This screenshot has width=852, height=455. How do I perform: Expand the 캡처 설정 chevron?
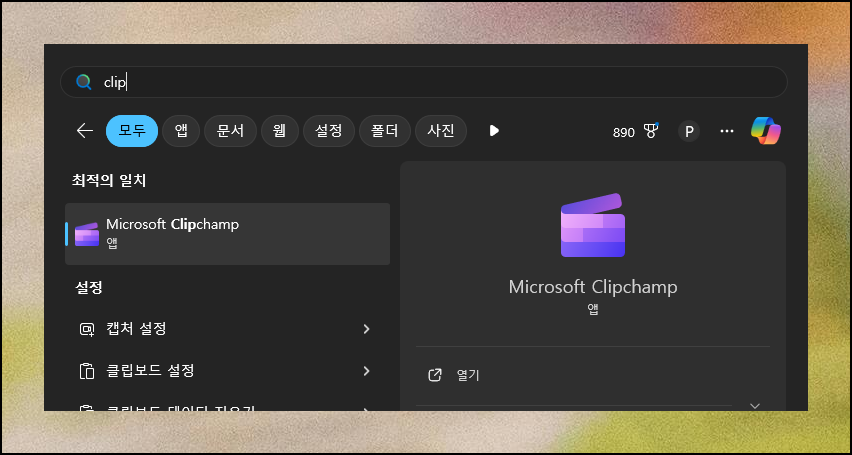tap(367, 329)
